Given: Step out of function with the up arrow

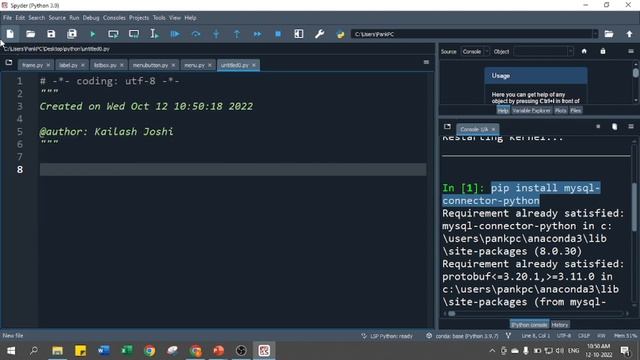Looking at the screenshot, I should click(237, 34).
